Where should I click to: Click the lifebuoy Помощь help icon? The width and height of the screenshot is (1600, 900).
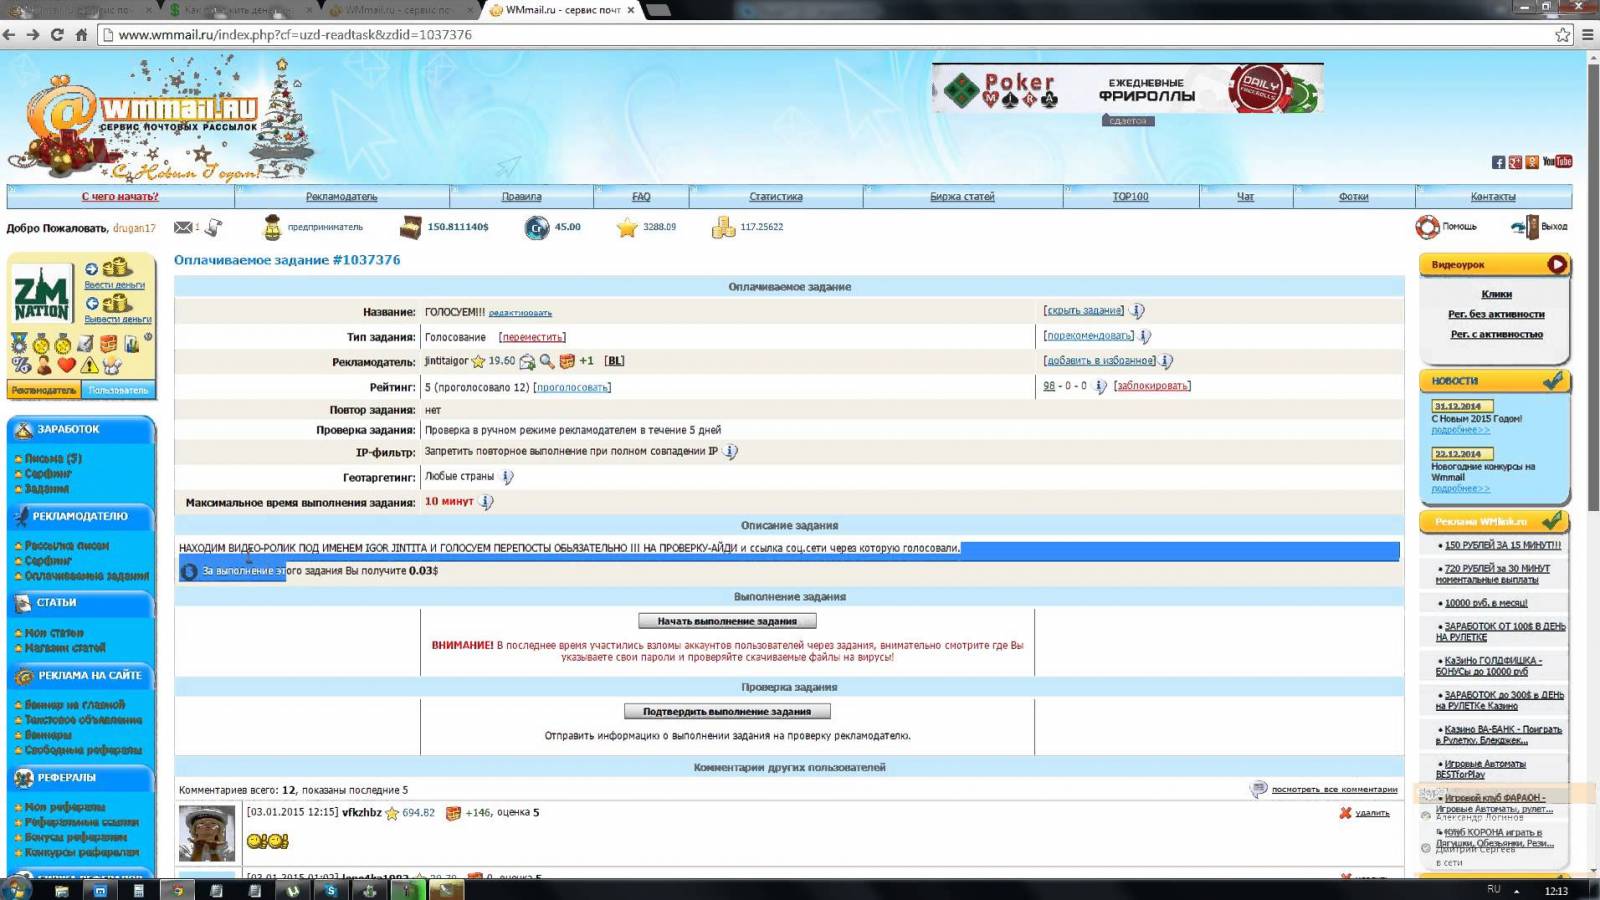click(x=1427, y=227)
